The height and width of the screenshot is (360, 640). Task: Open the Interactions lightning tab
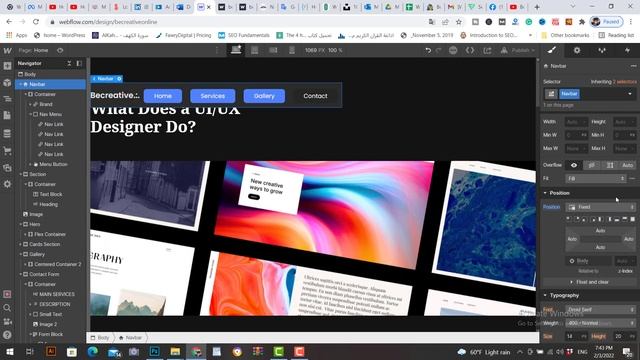point(627,50)
